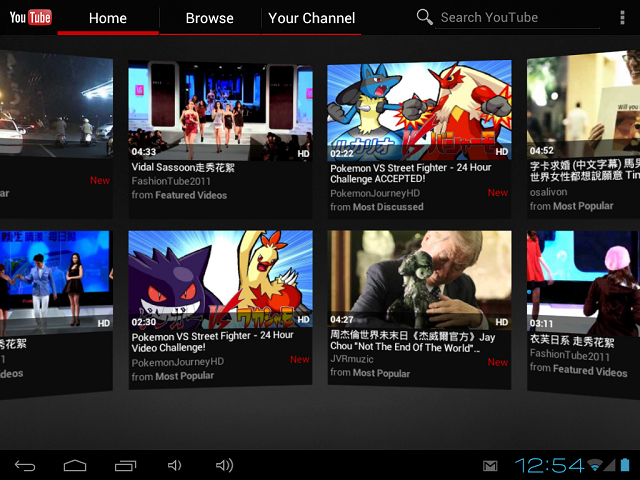Tap 'from Most Popular' under Jay Chou video
The width and height of the screenshot is (640, 480).
pyautogui.click(x=370, y=373)
